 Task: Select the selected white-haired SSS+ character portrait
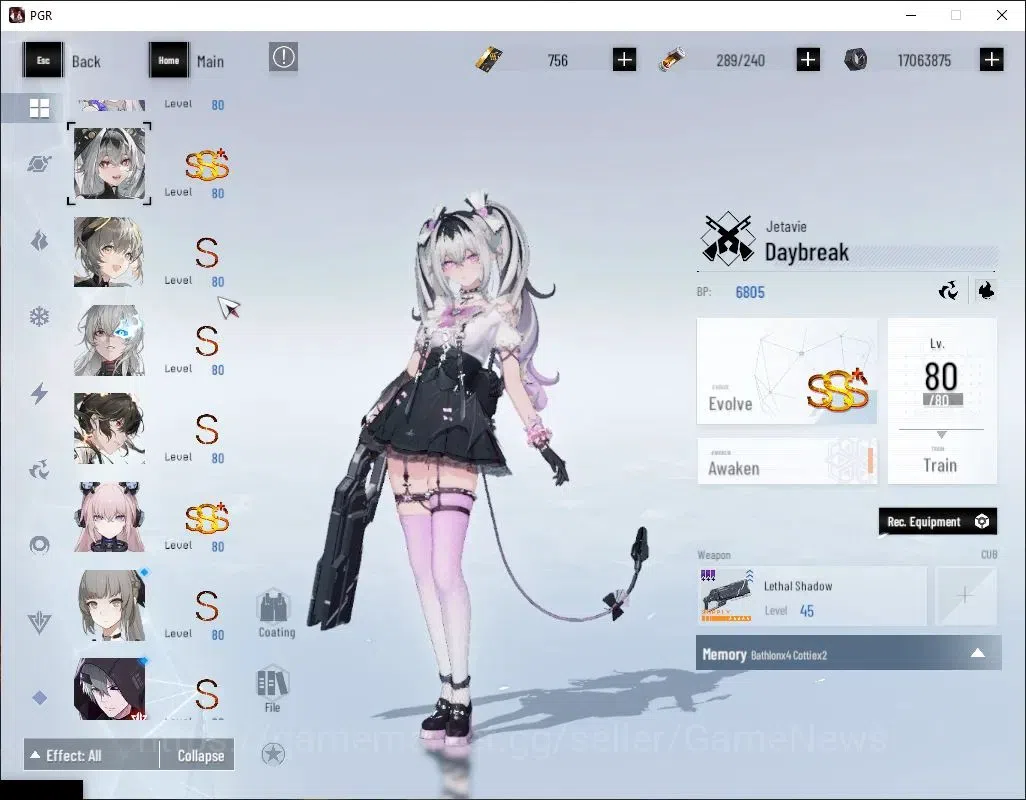click(x=109, y=164)
